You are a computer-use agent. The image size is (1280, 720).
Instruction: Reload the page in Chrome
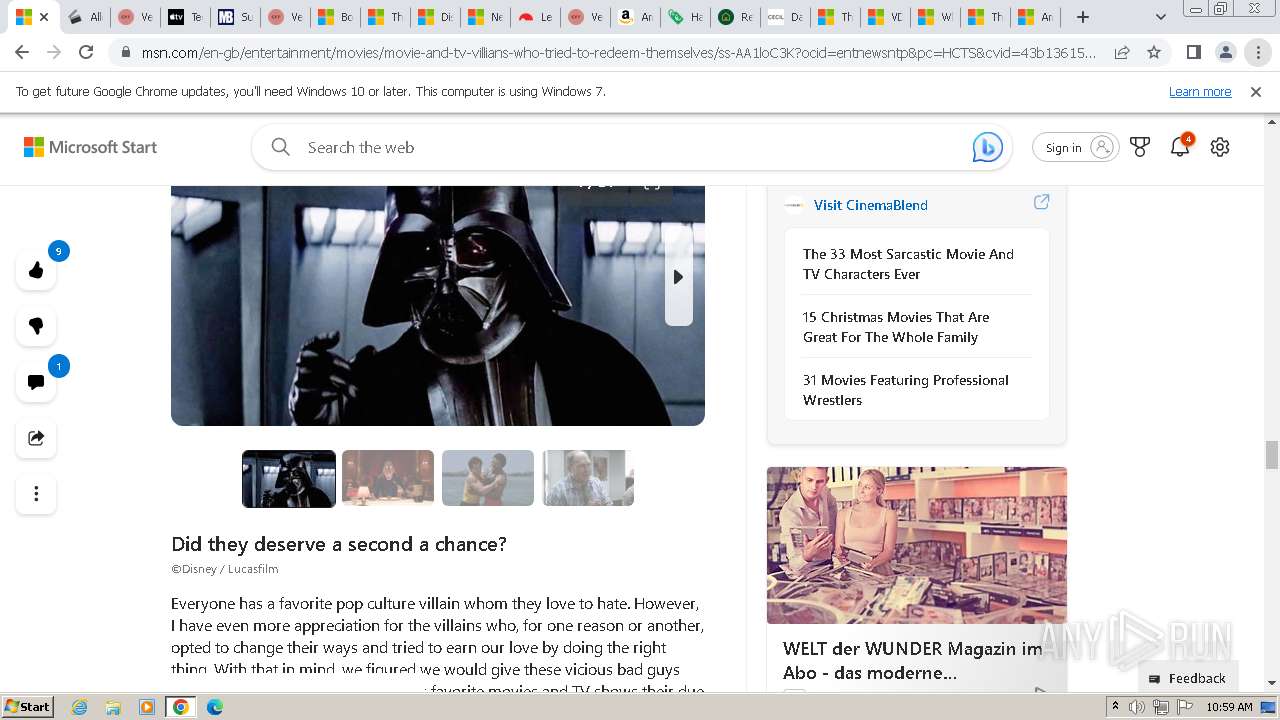coord(86,52)
